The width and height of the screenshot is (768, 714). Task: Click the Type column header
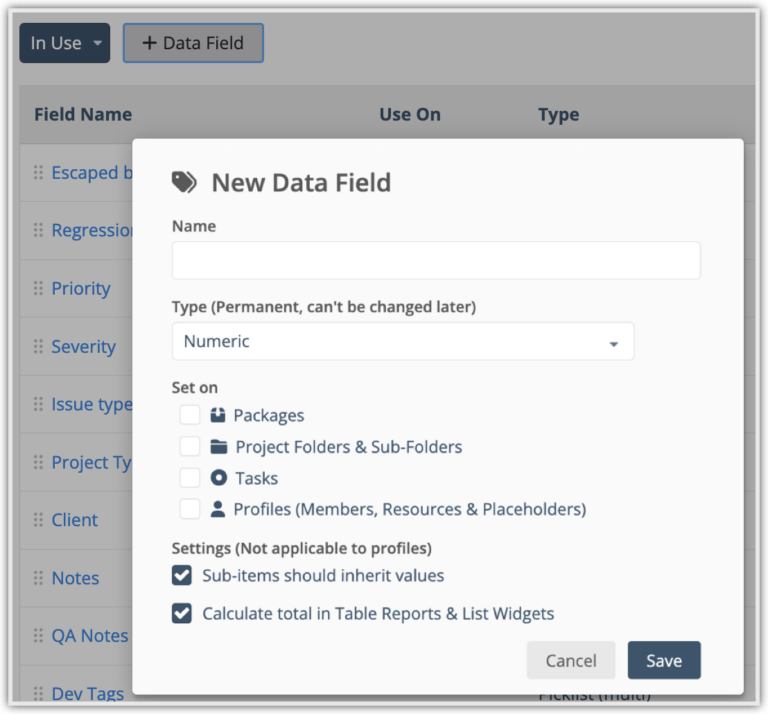558,114
